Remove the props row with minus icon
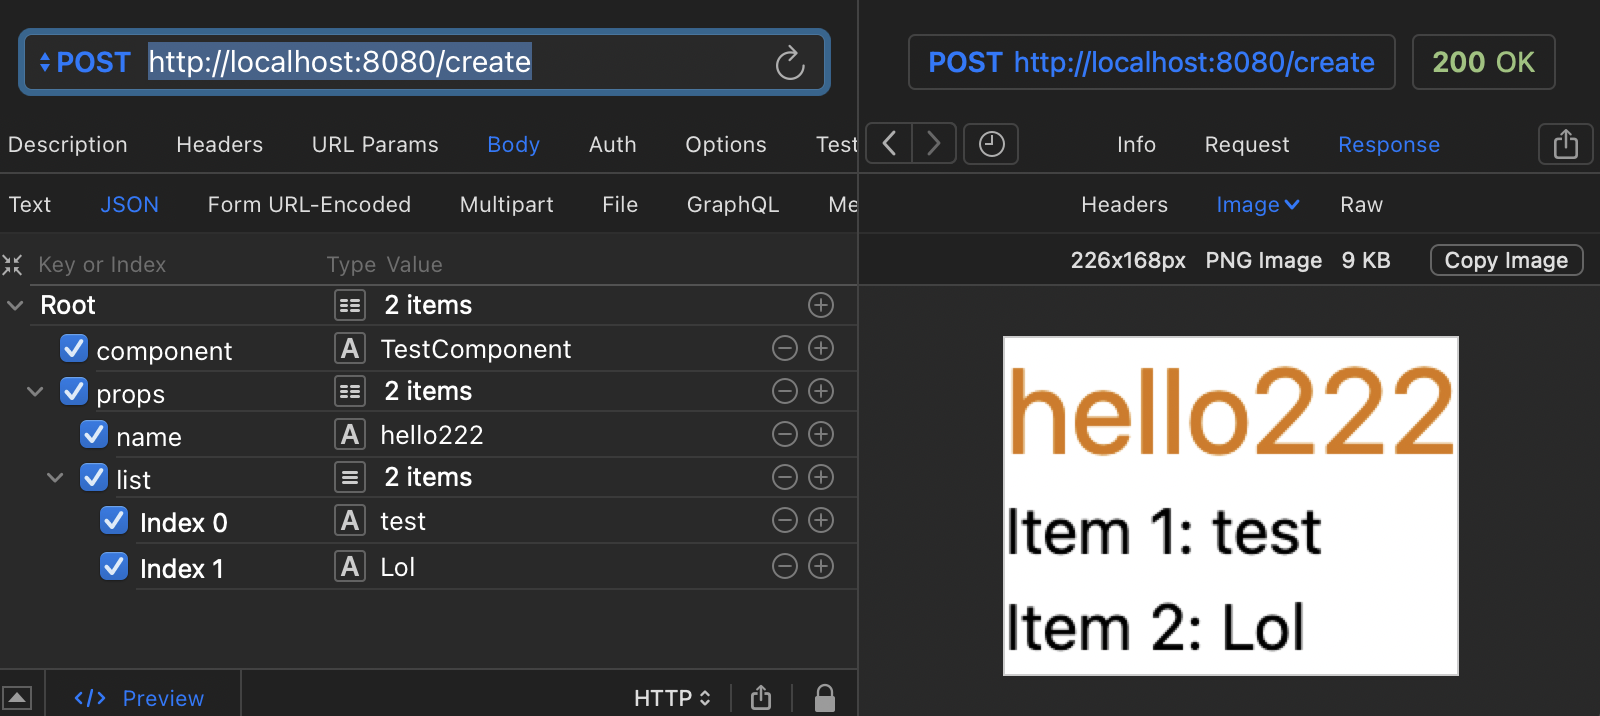 (785, 391)
